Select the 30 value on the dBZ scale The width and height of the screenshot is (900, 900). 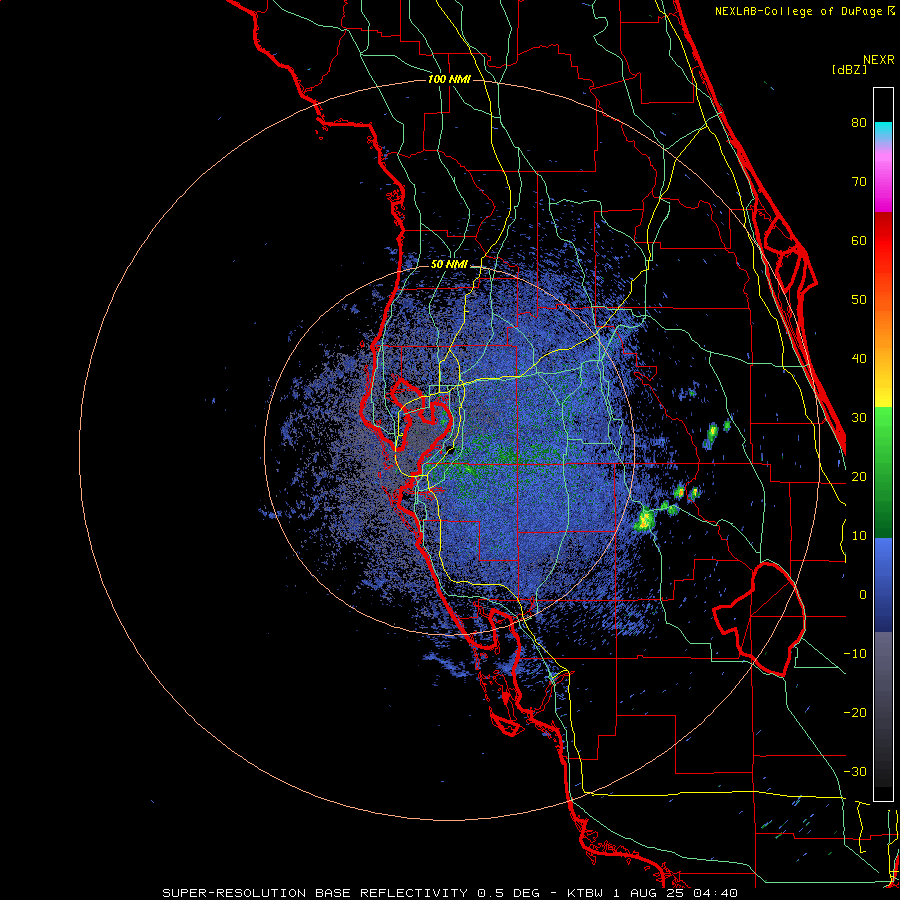coord(859,418)
